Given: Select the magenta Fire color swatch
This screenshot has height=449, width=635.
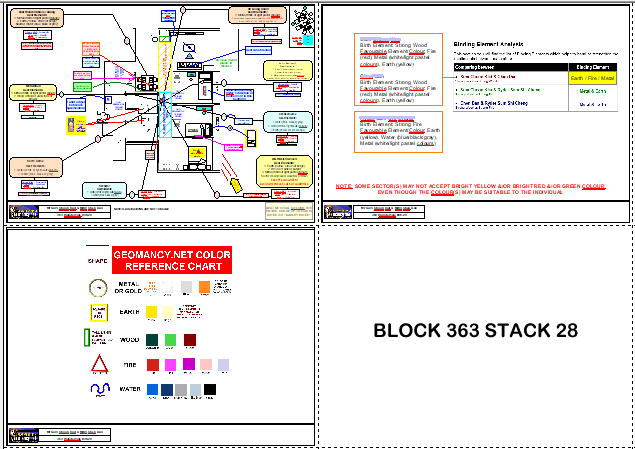Looking at the screenshot, I should tap(170, 364).
